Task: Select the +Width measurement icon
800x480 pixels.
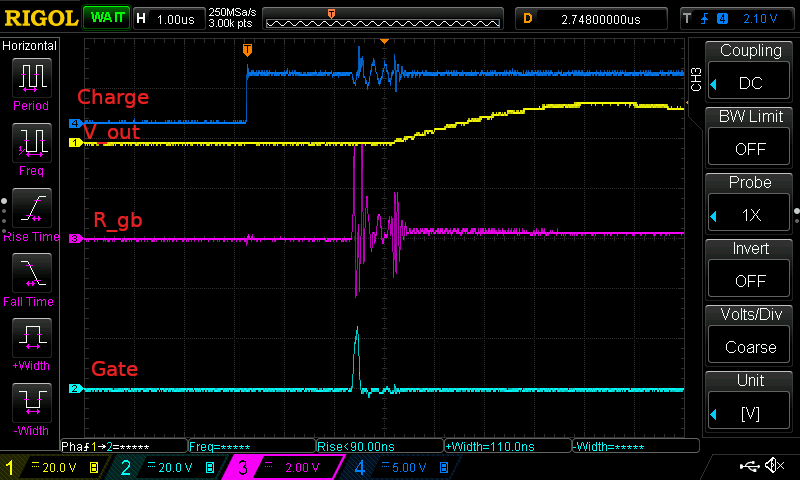Action: tap(32, 338)
